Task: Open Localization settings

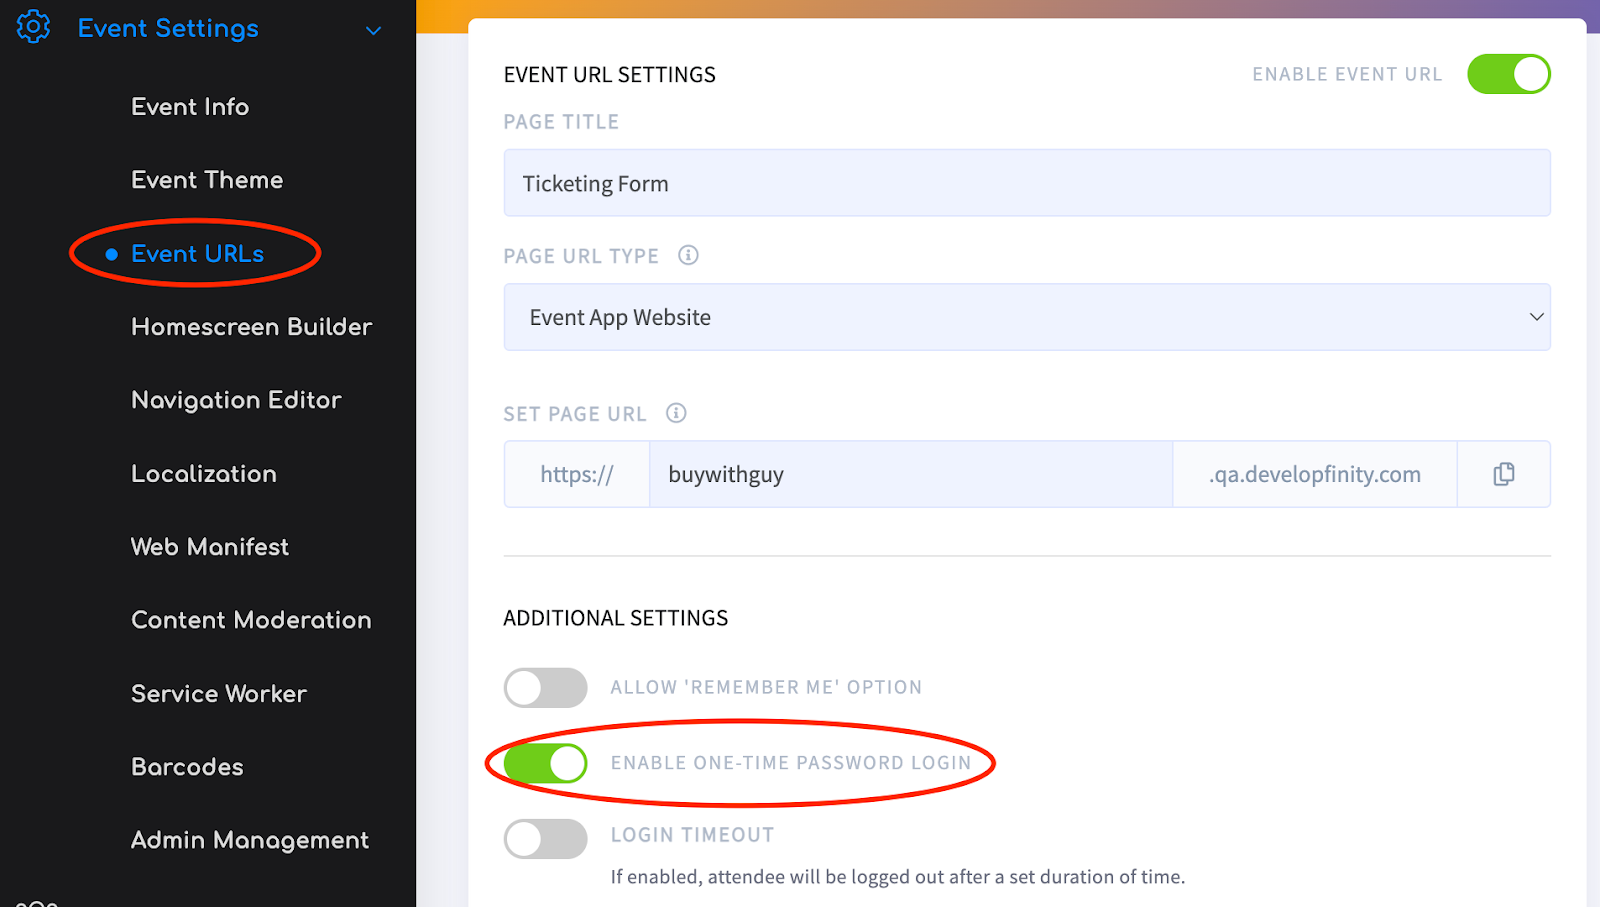Action: point(203,474)
